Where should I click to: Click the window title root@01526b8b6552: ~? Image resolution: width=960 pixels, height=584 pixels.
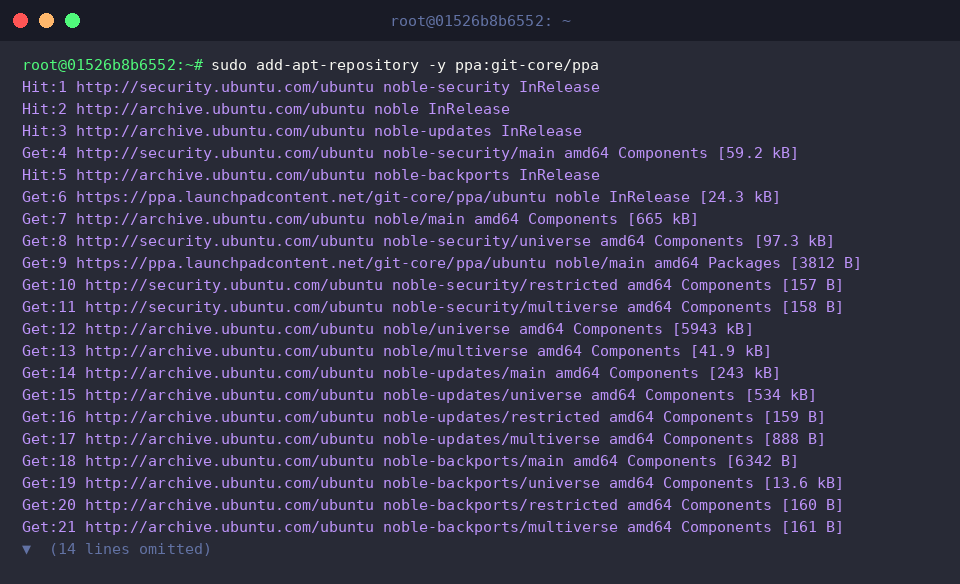(x=481, y=21)
